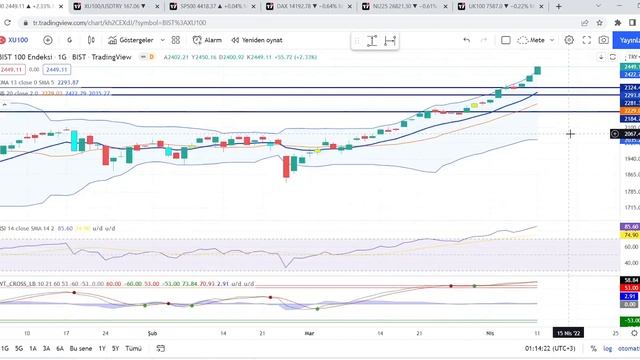This screenshot has width=640, height=360.
Task: Add a symbol to compare with plus icon
Action: click(x=48, y=40)
